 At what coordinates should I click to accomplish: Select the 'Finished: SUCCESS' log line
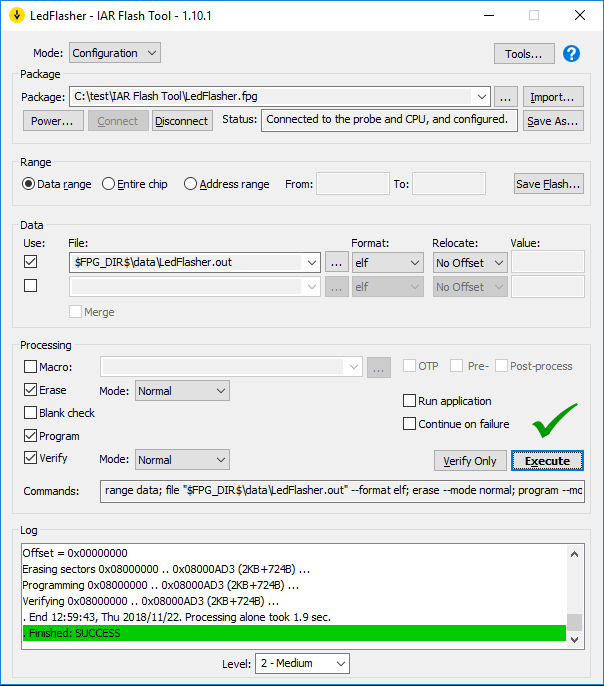294,633
